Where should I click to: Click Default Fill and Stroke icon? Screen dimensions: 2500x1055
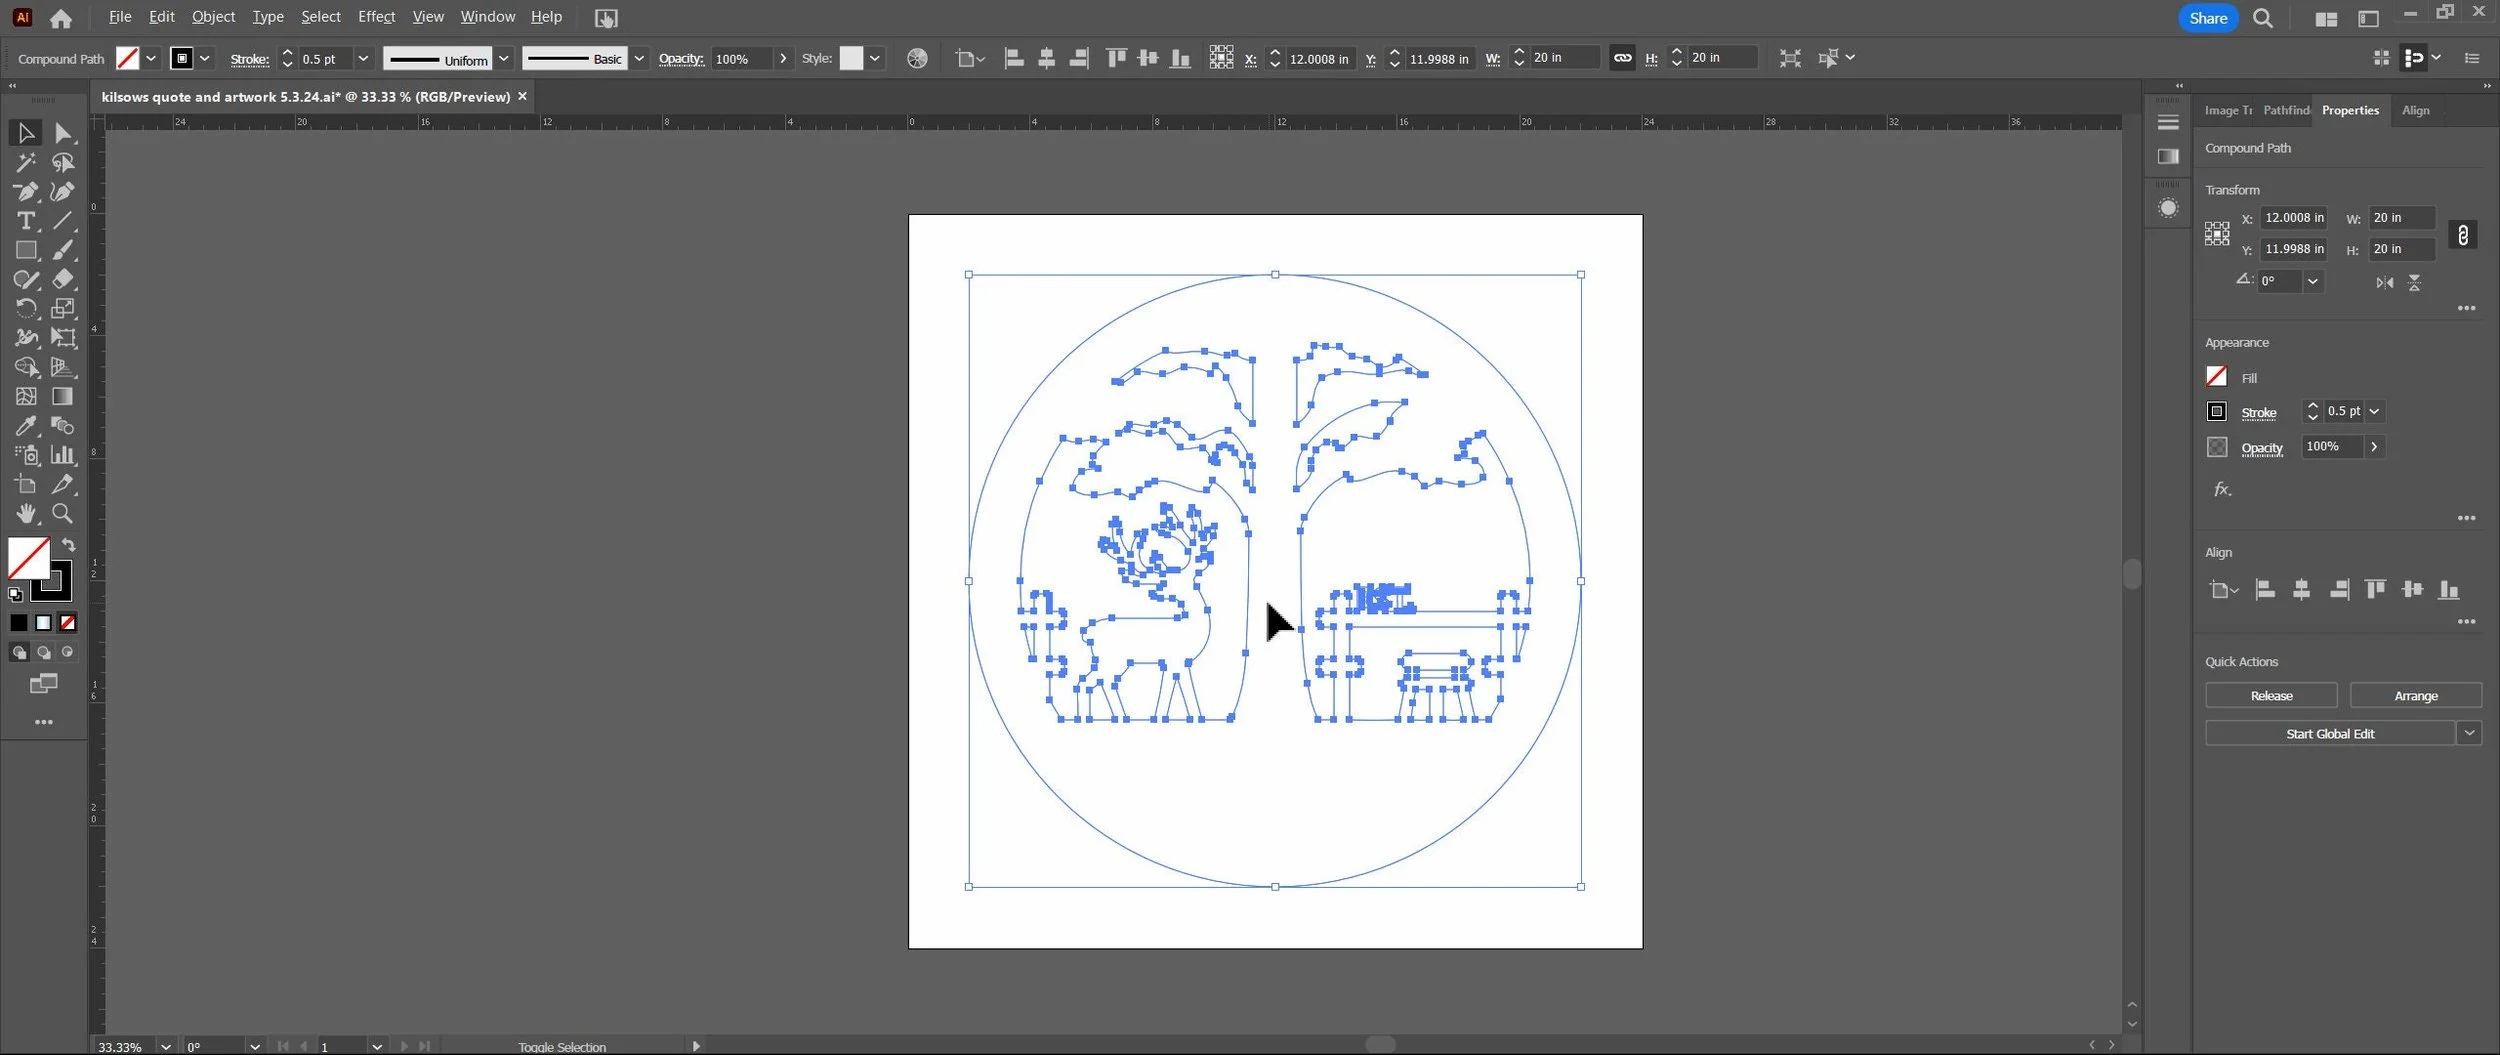coord(15,594)
